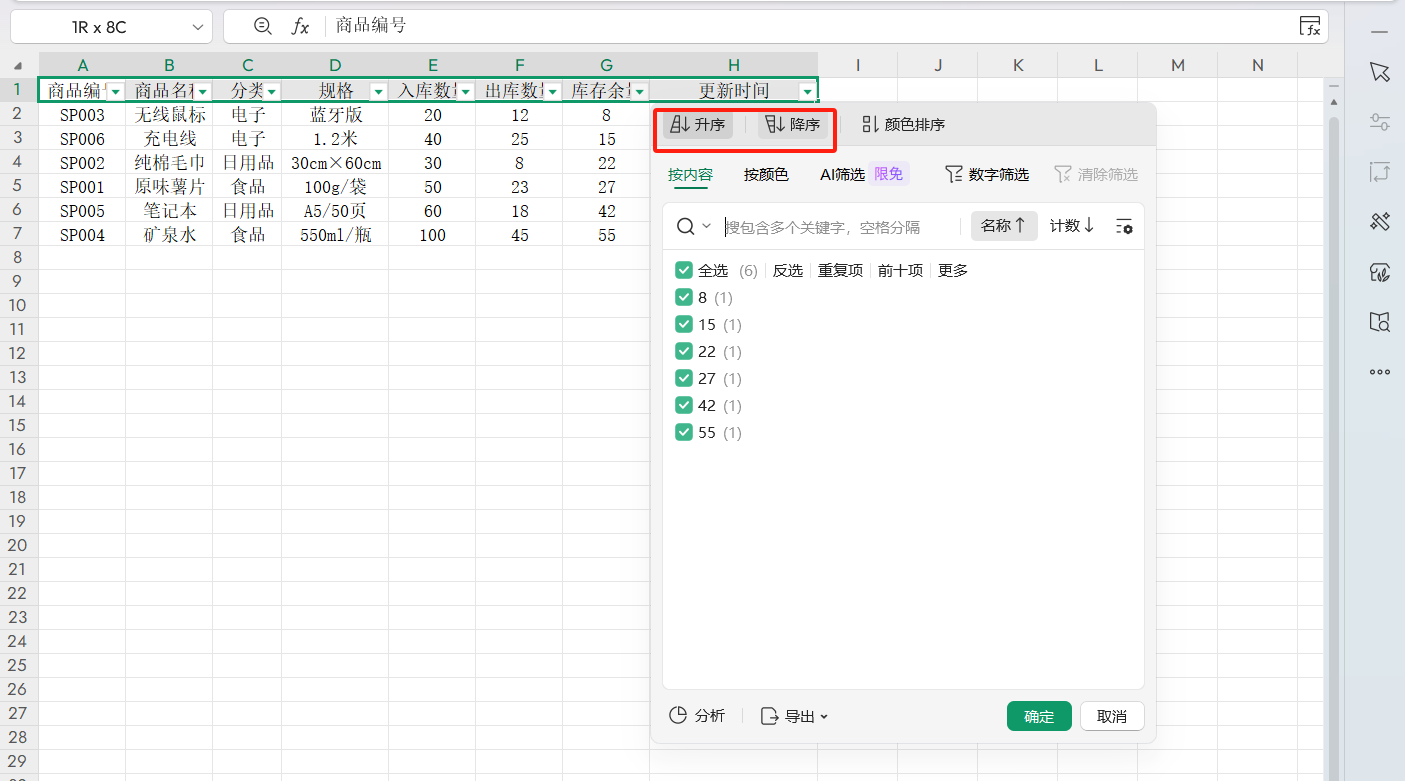Click the ellipsis more icon in sidebar
The width and height of the screenshot is (1405, 781).
click(x=1379, y=372)
